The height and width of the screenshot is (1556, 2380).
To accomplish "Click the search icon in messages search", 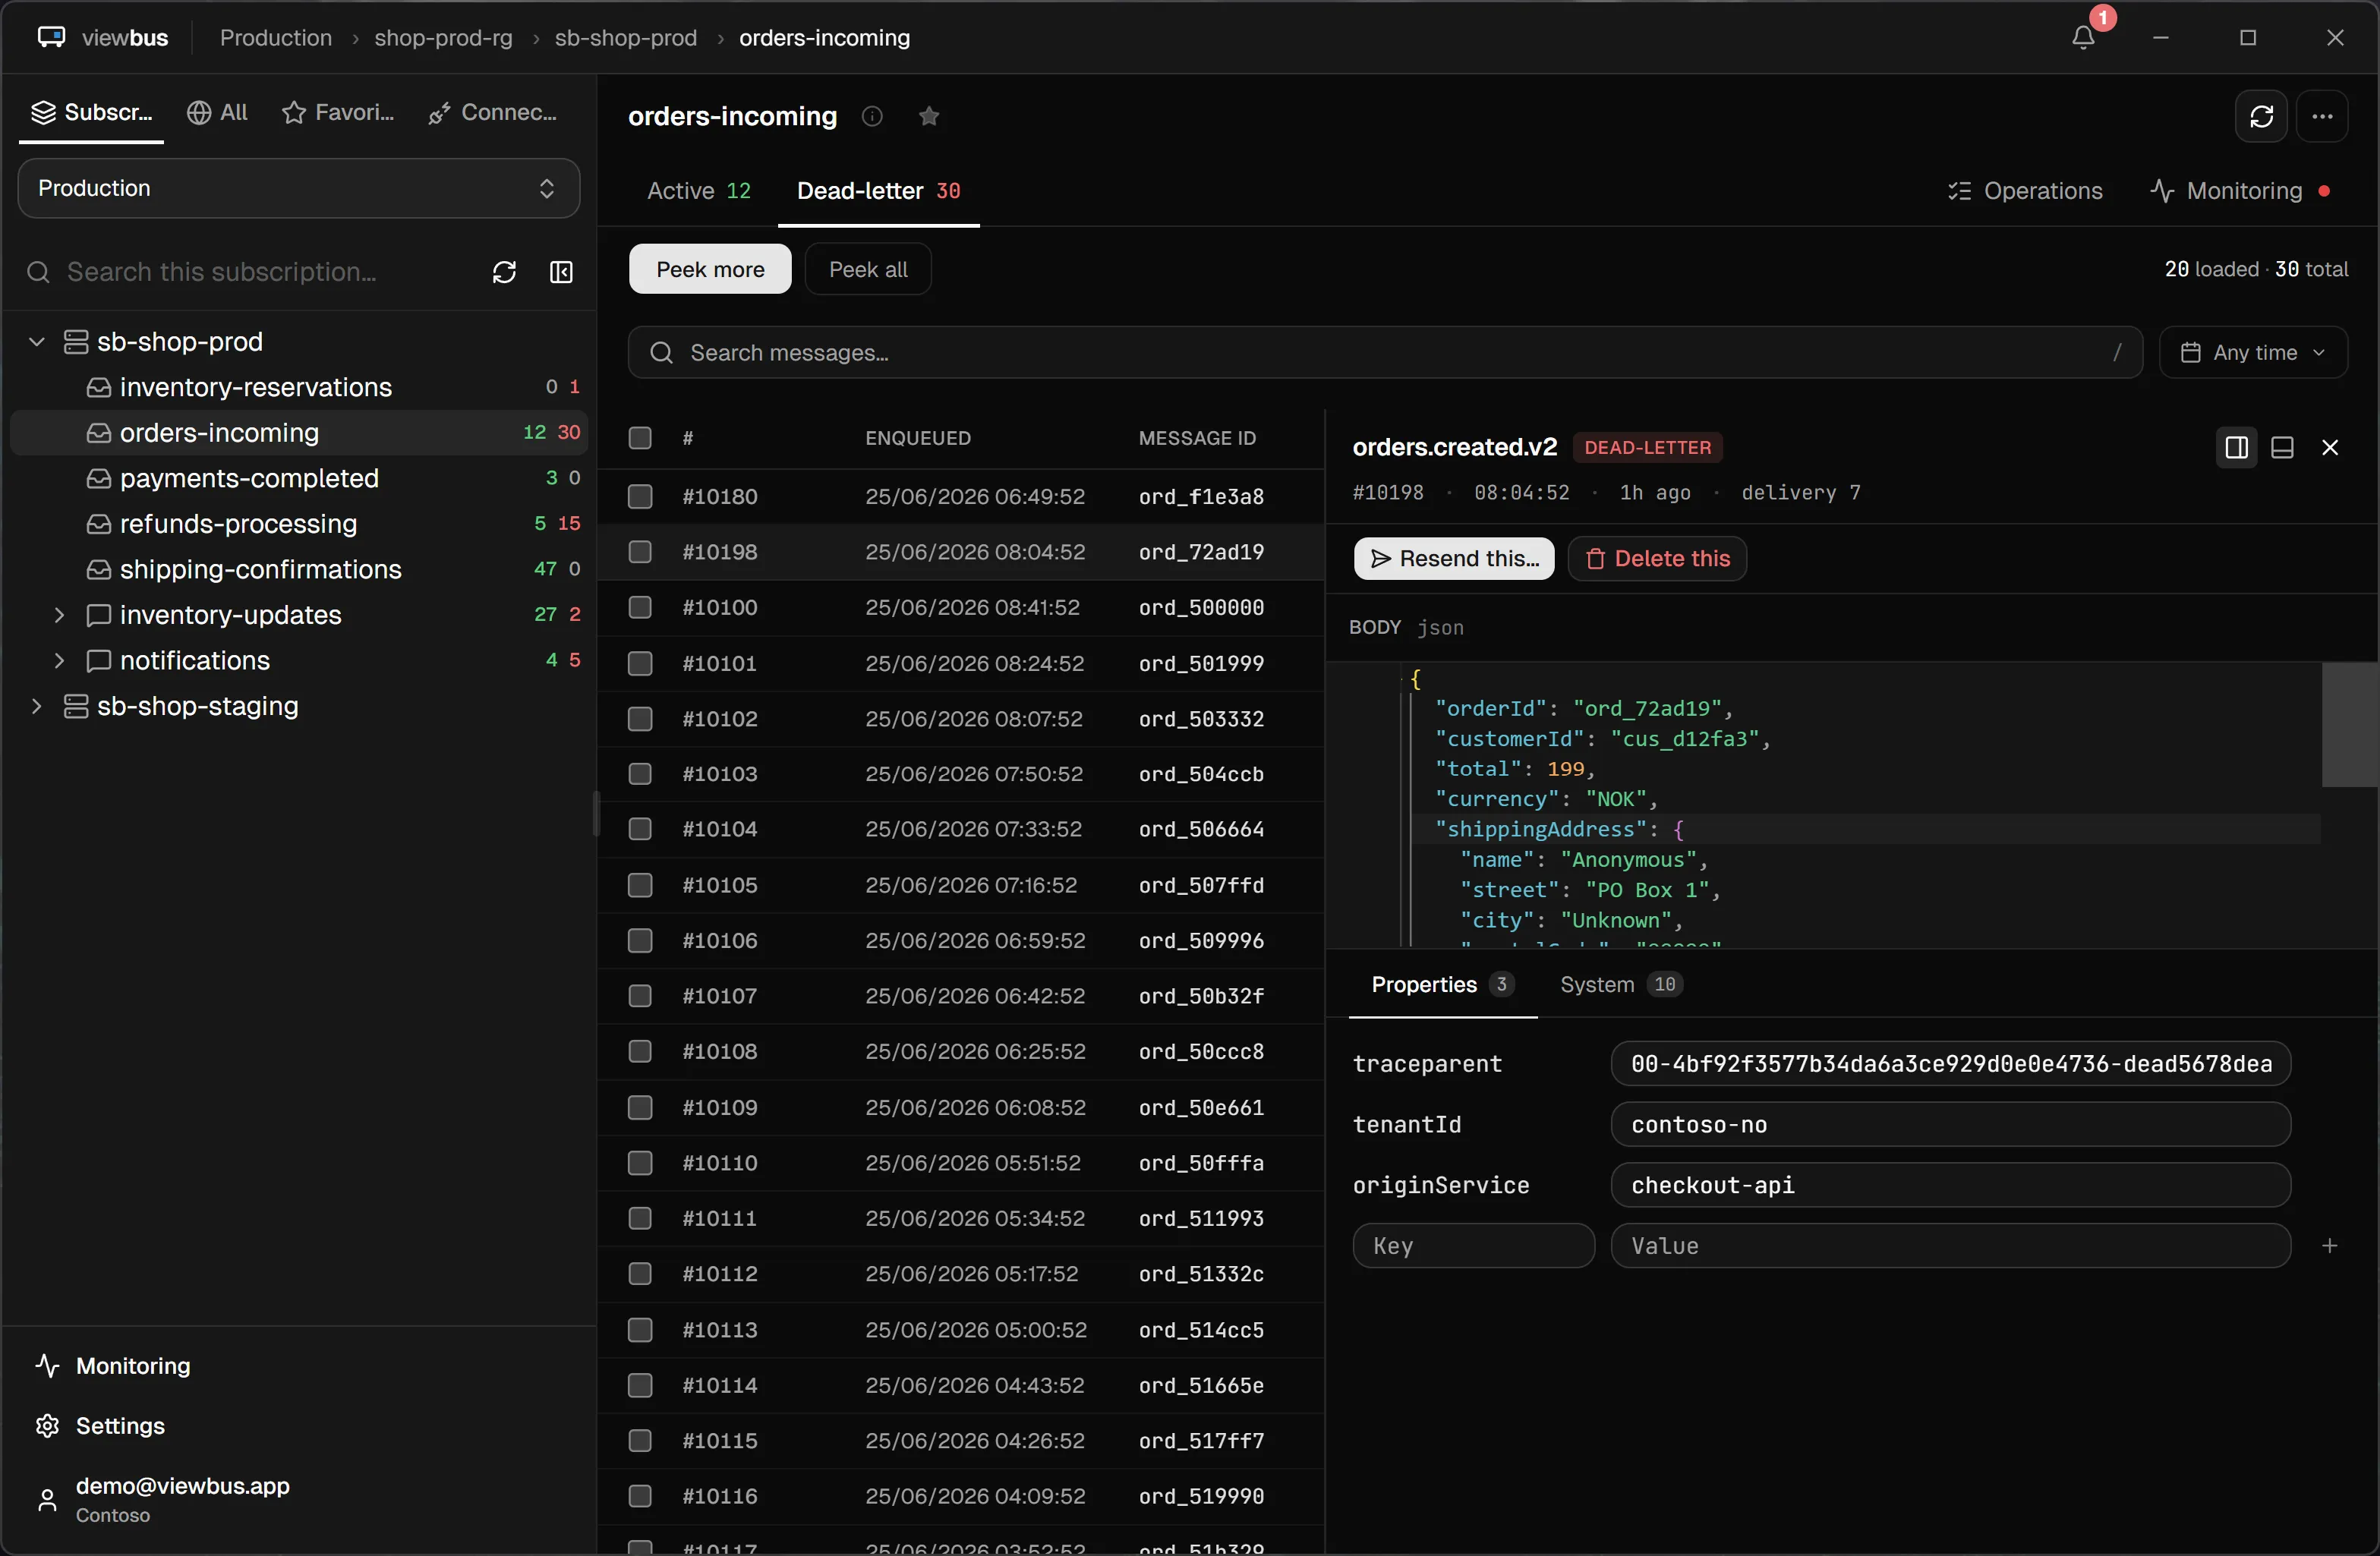I will click(661, 353).
